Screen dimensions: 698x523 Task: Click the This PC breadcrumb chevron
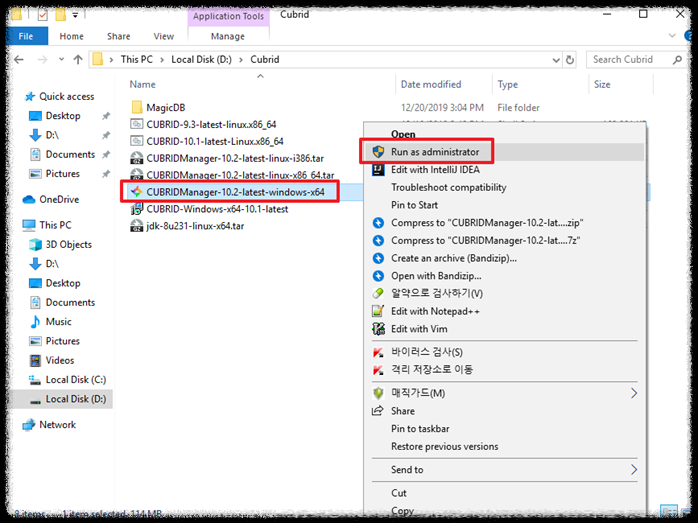coord(162,60)
